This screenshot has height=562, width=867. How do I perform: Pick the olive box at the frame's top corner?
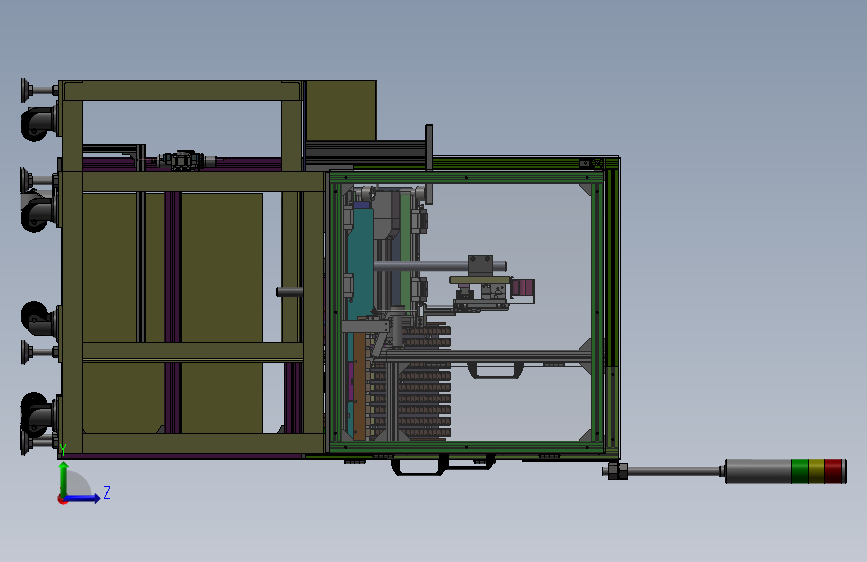(x=341, y=110)
